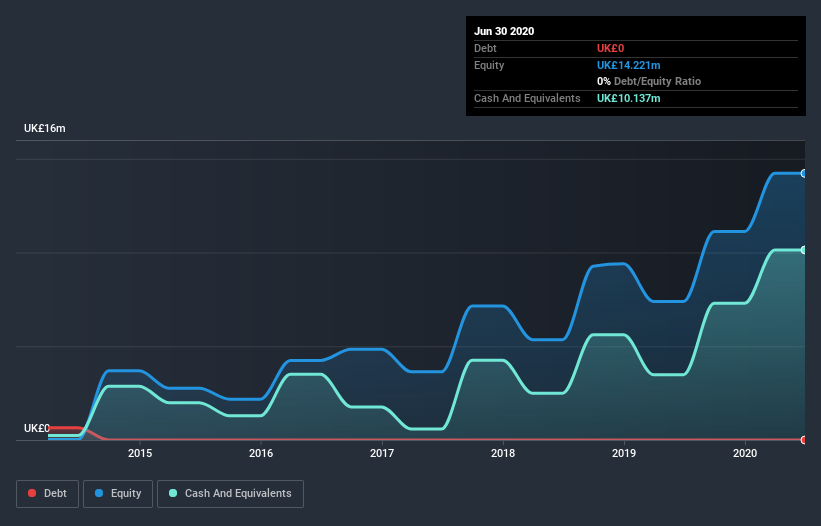Click the 2016 x-axis label
Viewport: 821px width, 526px height.
[x=261, y=453]
